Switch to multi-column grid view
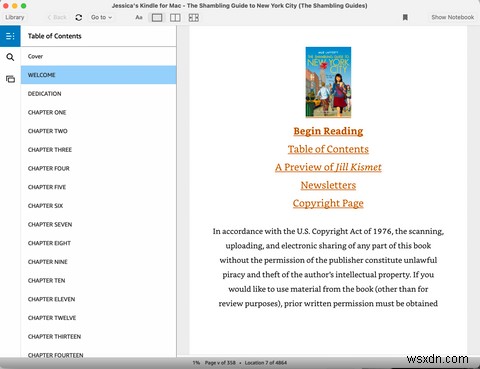The image size is (480, 369). (194, 17)
